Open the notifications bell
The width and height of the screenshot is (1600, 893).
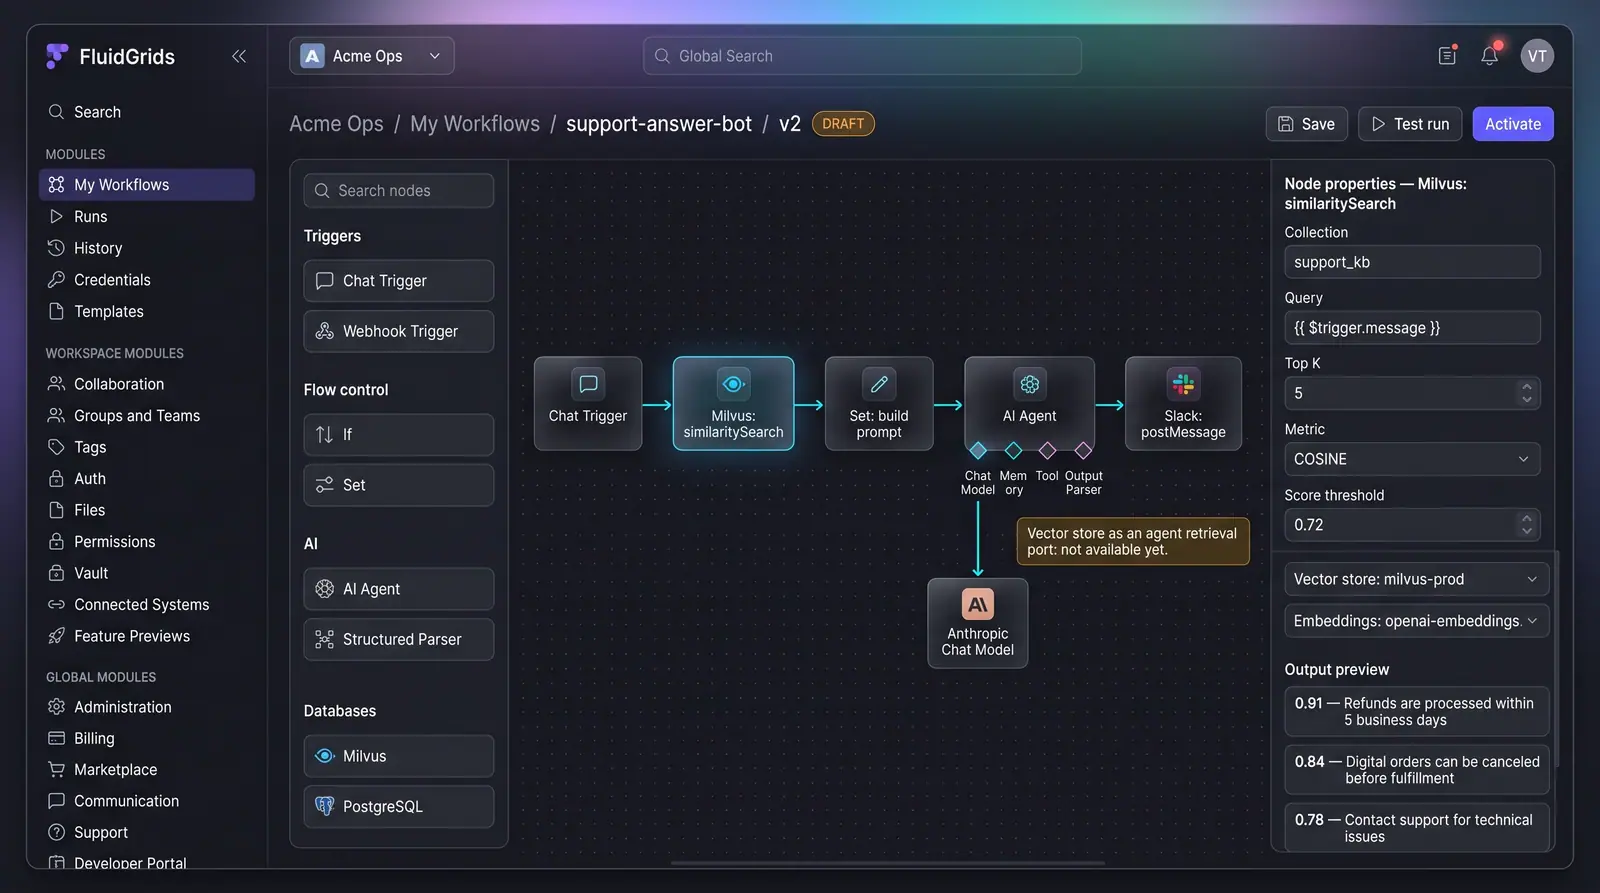click(x=1490, y=56)
